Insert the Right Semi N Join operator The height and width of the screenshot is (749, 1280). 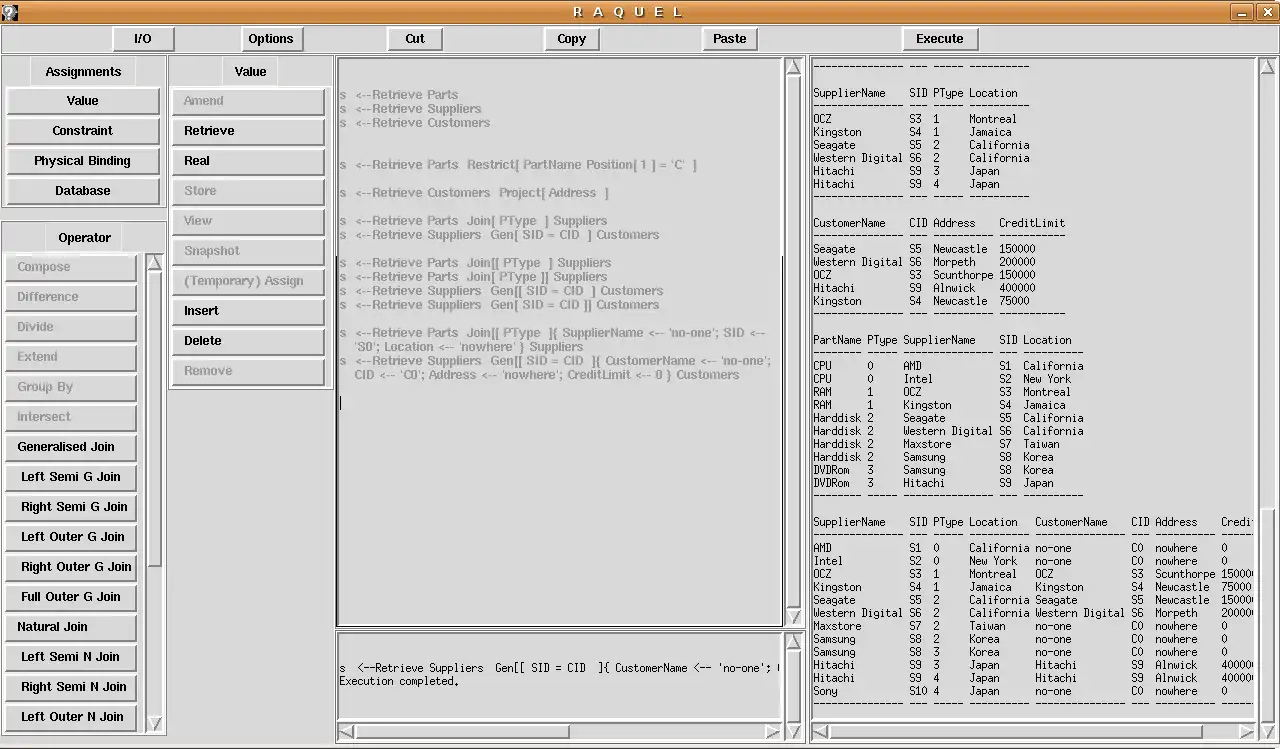[x=71, y=687]
